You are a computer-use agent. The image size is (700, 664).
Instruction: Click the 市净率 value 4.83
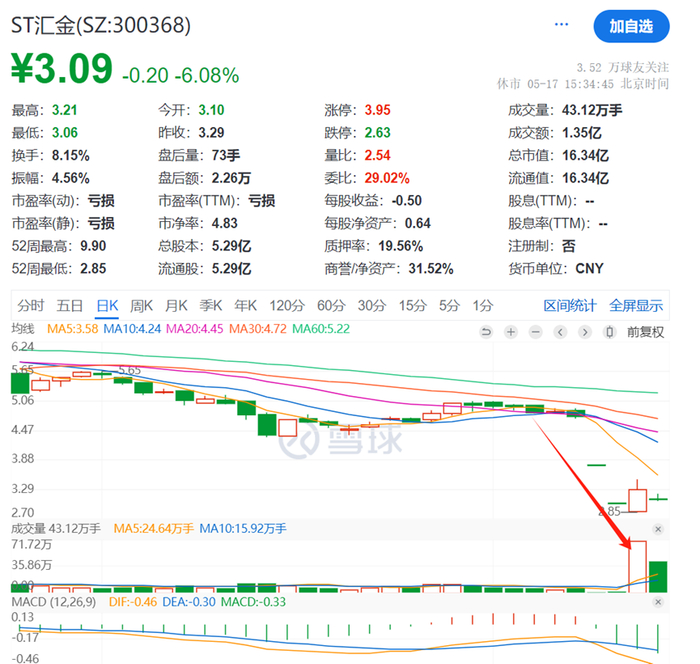225,223
